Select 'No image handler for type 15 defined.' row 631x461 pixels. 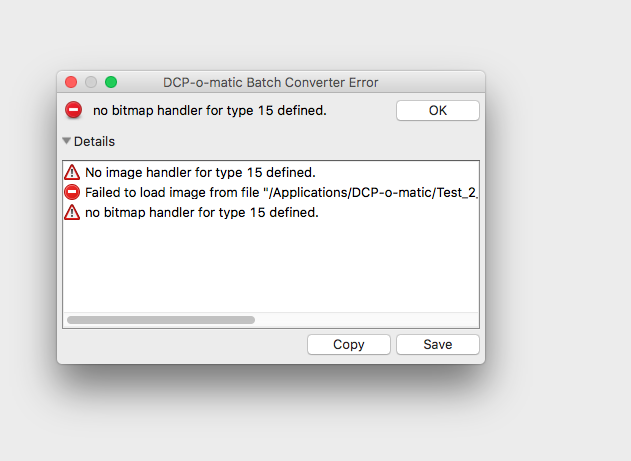point(271,172)
